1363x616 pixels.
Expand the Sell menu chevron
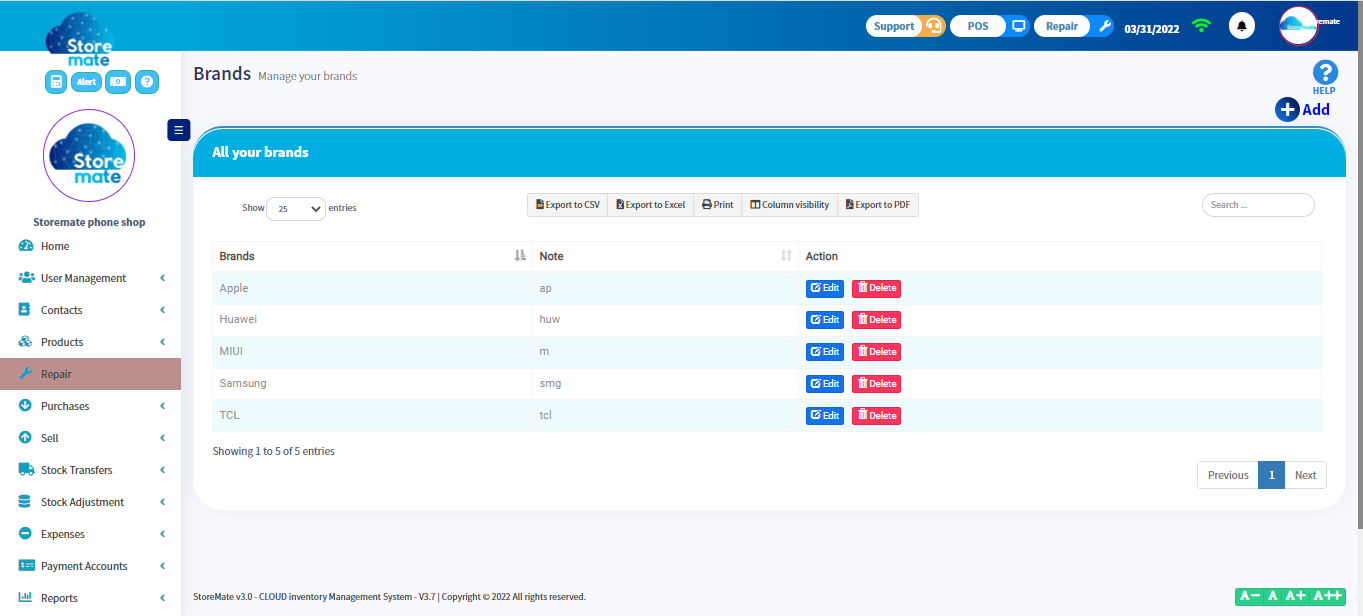[162, 438]
